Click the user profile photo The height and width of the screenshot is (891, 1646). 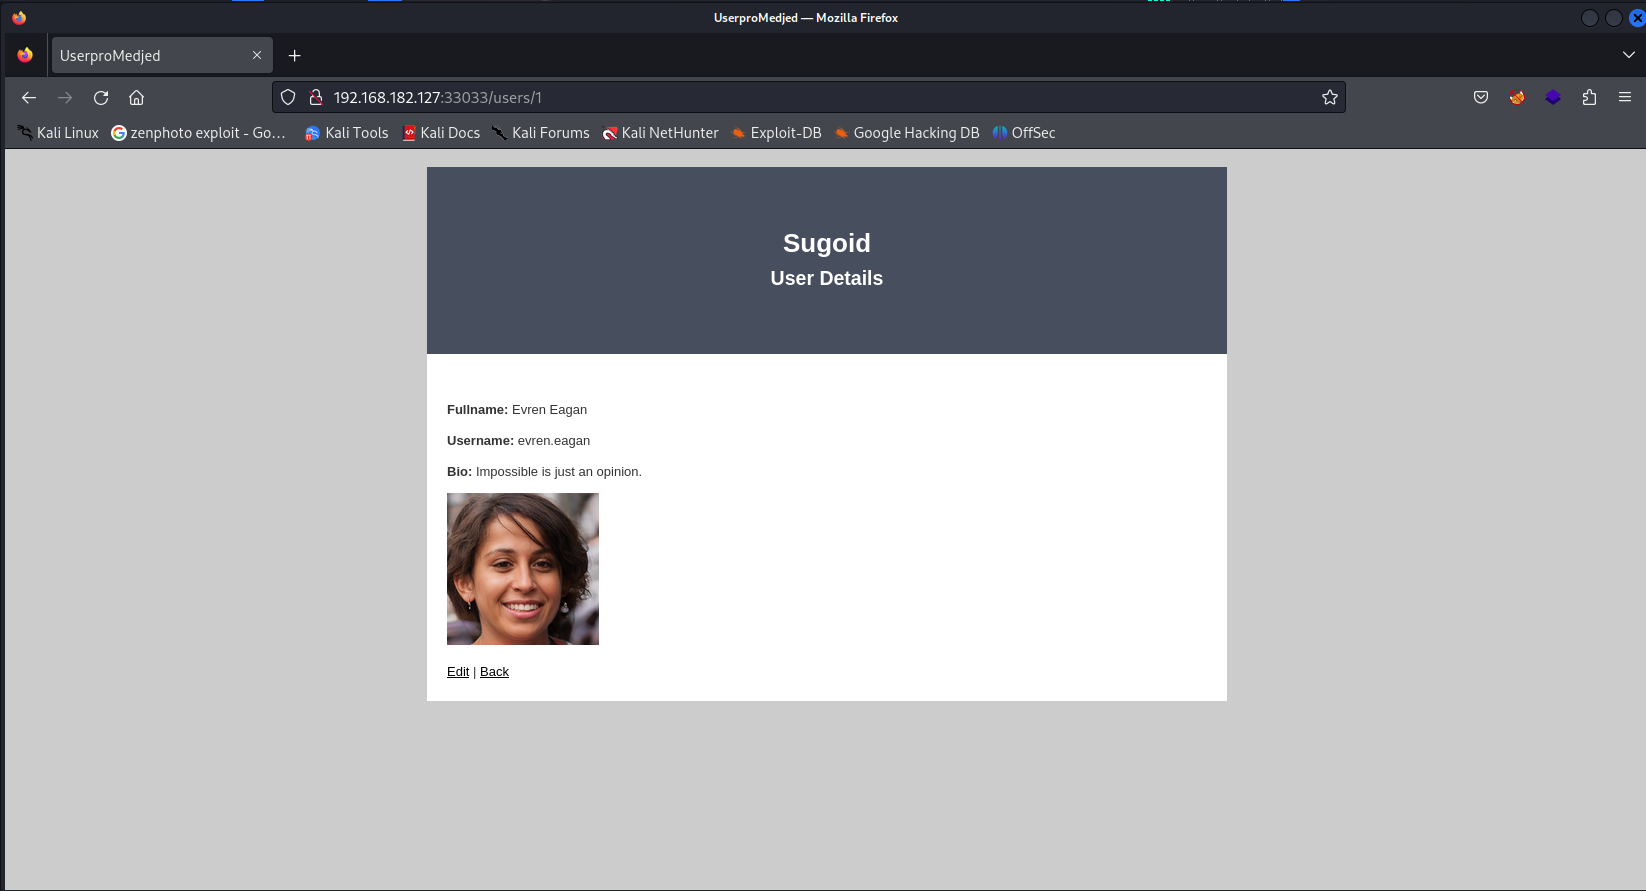point(523,569)
